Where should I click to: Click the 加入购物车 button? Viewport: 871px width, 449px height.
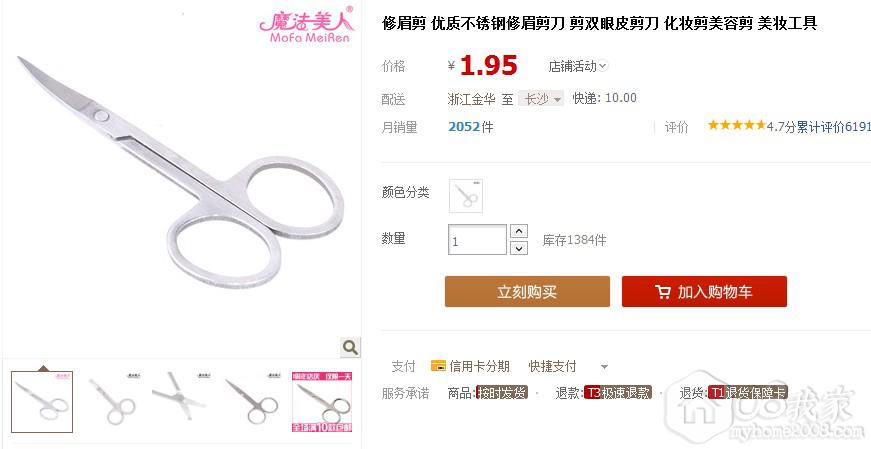704,292
